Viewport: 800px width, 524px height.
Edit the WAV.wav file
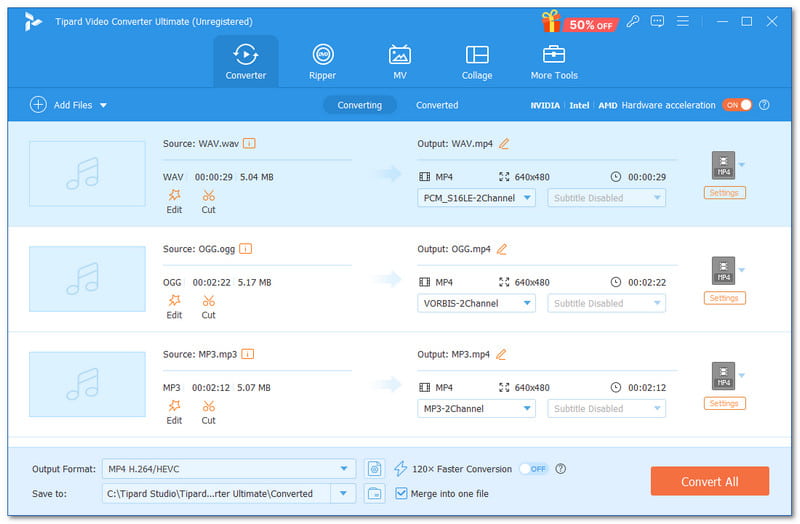(x=174, y=202)
